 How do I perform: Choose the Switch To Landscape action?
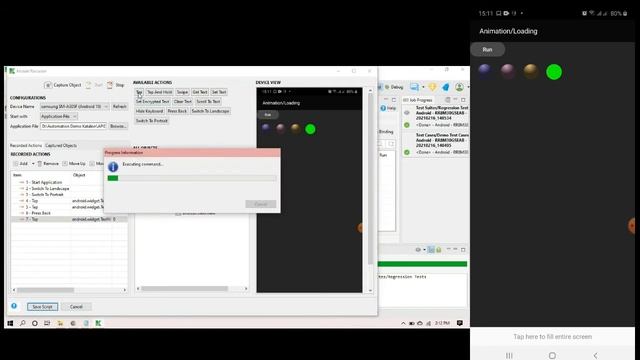(x=211, y=111)
